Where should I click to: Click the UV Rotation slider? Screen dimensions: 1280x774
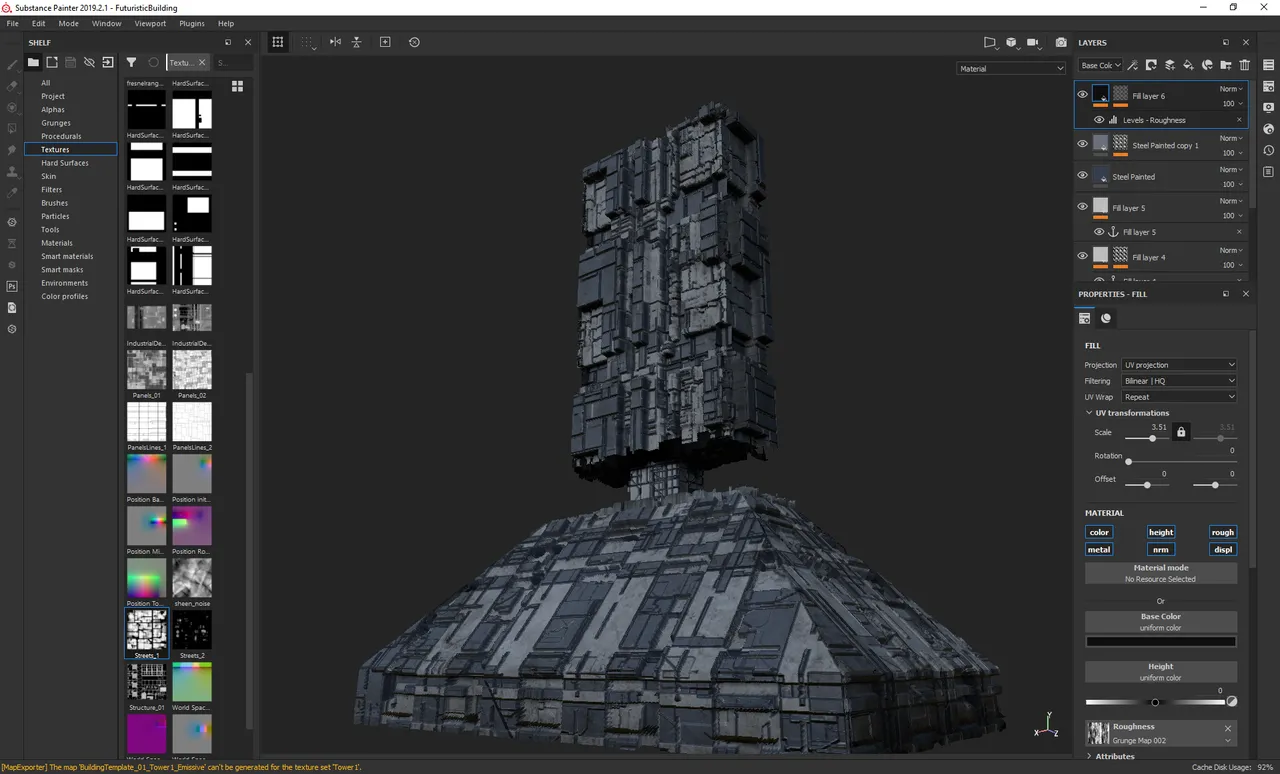(x=1181, y=462)
